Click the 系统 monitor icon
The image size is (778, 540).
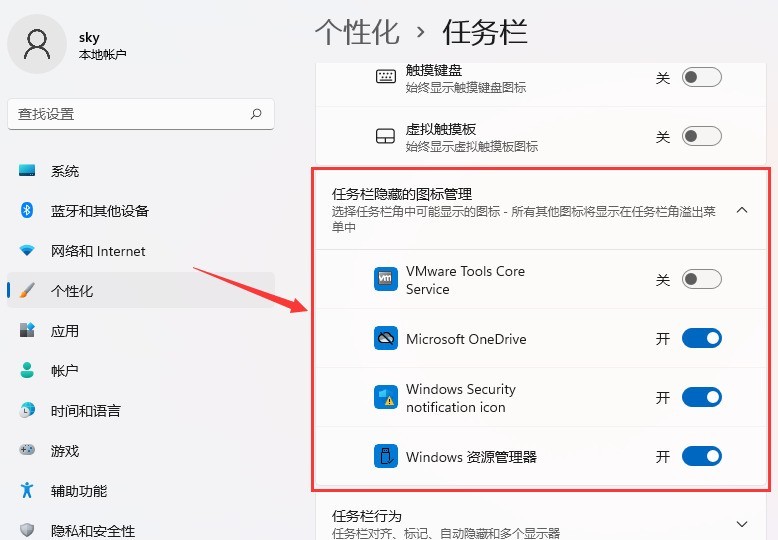pos(27,171)
